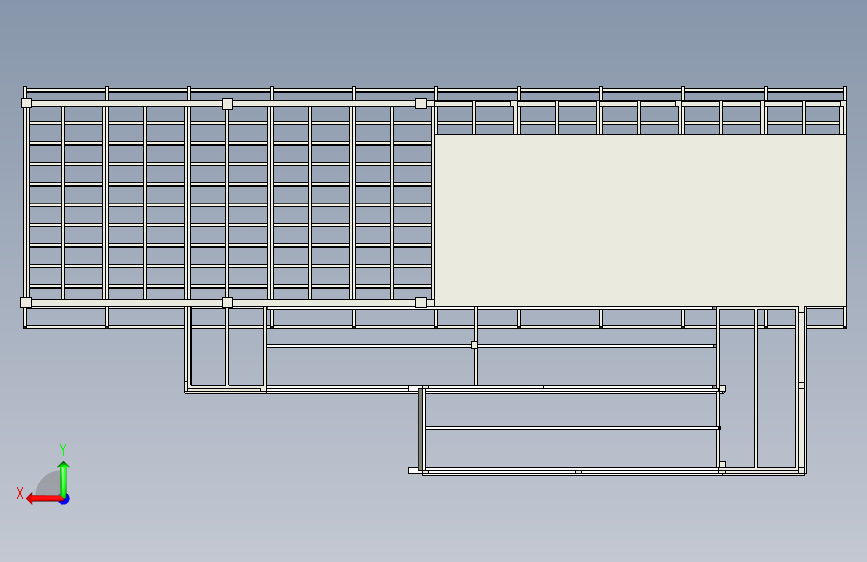Click the blue Z axis dot of the triad
Screen dimensions: 867x562
[x=65, y=499]
